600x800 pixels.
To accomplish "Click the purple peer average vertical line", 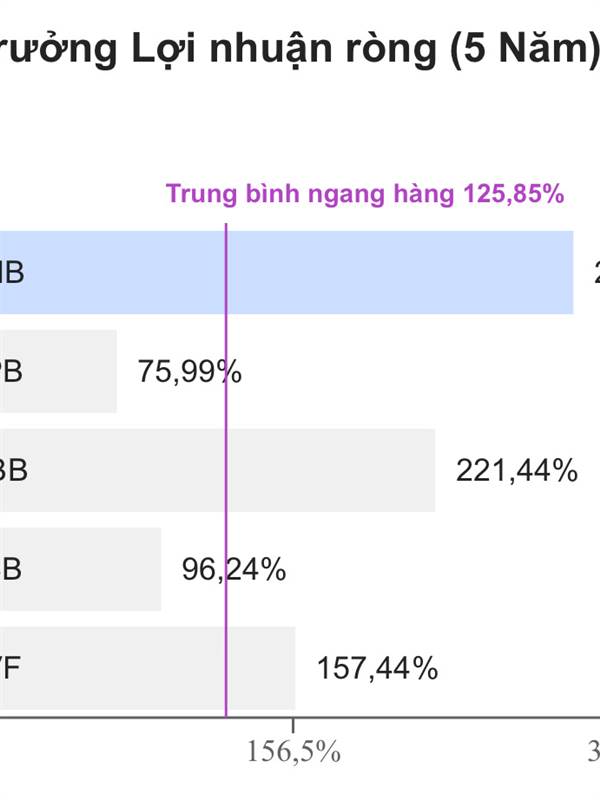I will pyautogui.click(x=226, y=470).
